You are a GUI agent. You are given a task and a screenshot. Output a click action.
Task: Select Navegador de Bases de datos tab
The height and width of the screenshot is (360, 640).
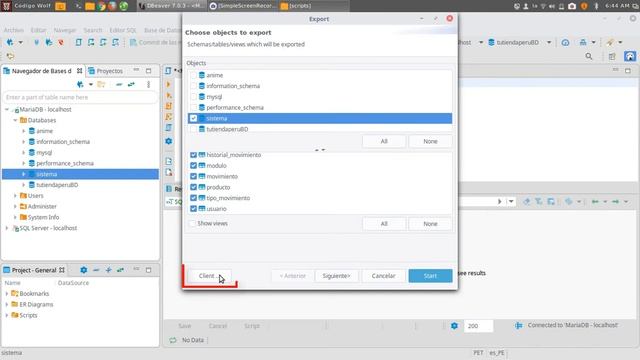[41, 71]
